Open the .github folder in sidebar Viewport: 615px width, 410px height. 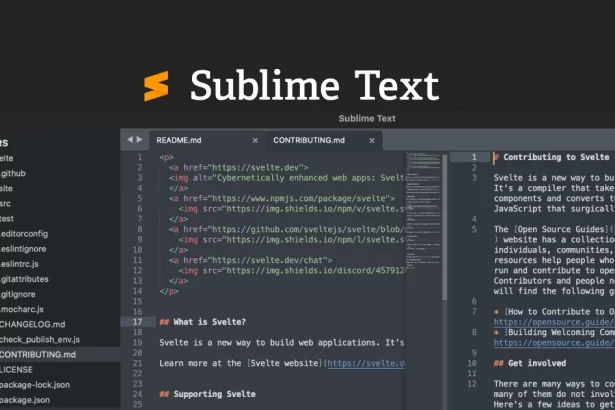point(13,173)
